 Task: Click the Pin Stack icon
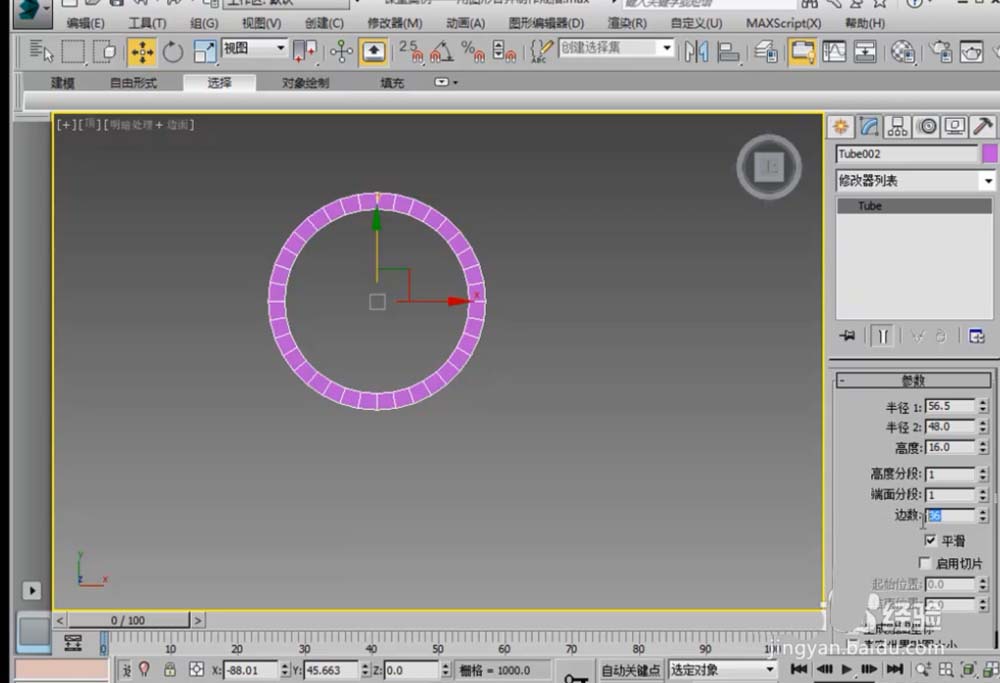point(848,335)
